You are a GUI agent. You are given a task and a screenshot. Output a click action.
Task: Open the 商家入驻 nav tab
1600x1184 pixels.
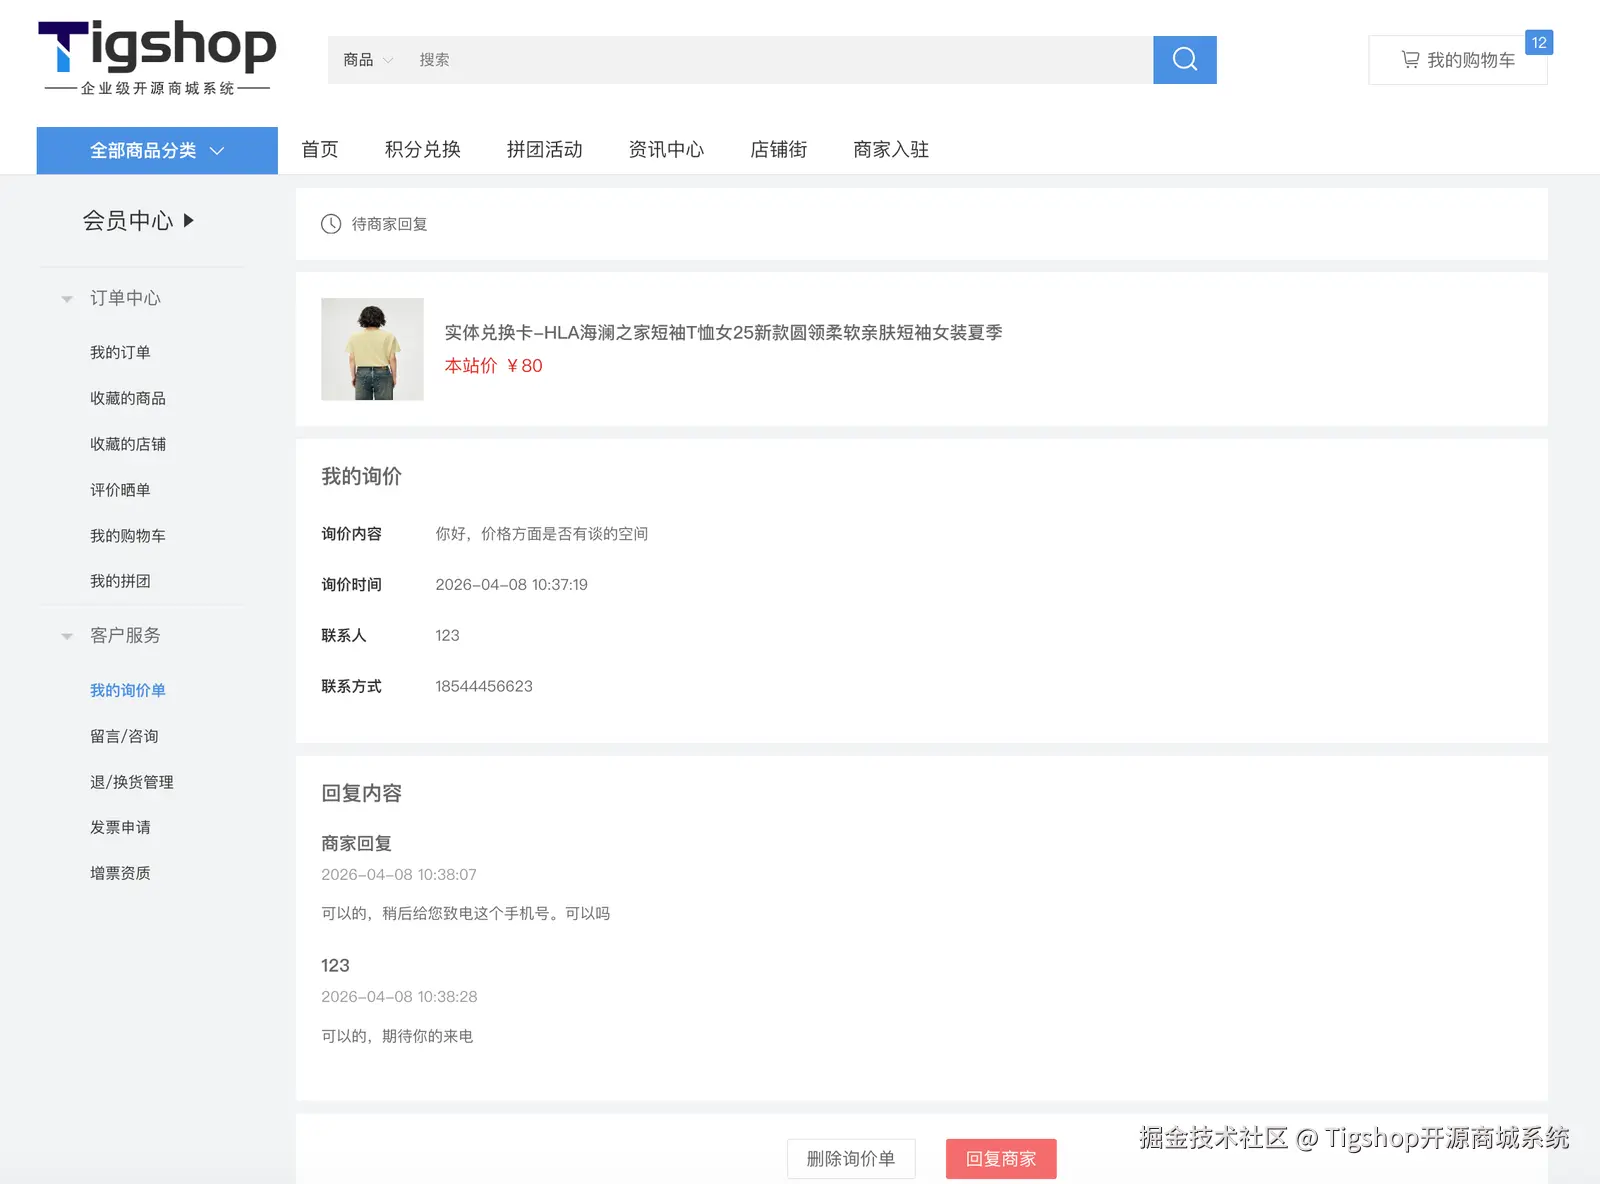[891, 150]
